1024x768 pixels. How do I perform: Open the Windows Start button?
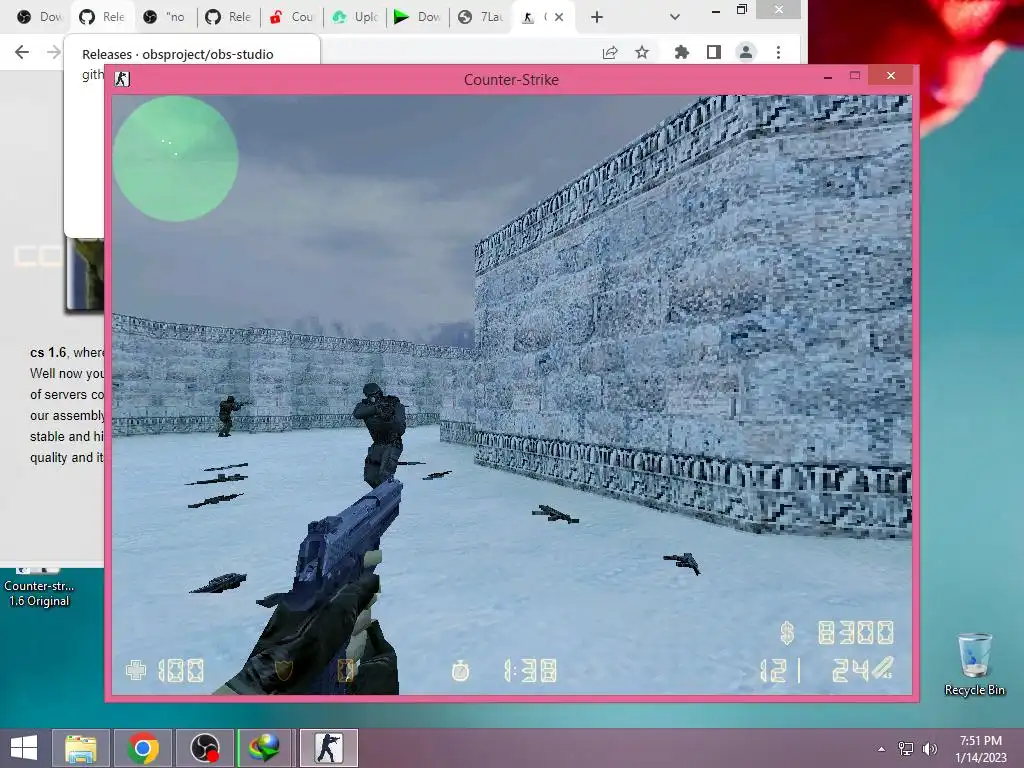coord(24,748)
